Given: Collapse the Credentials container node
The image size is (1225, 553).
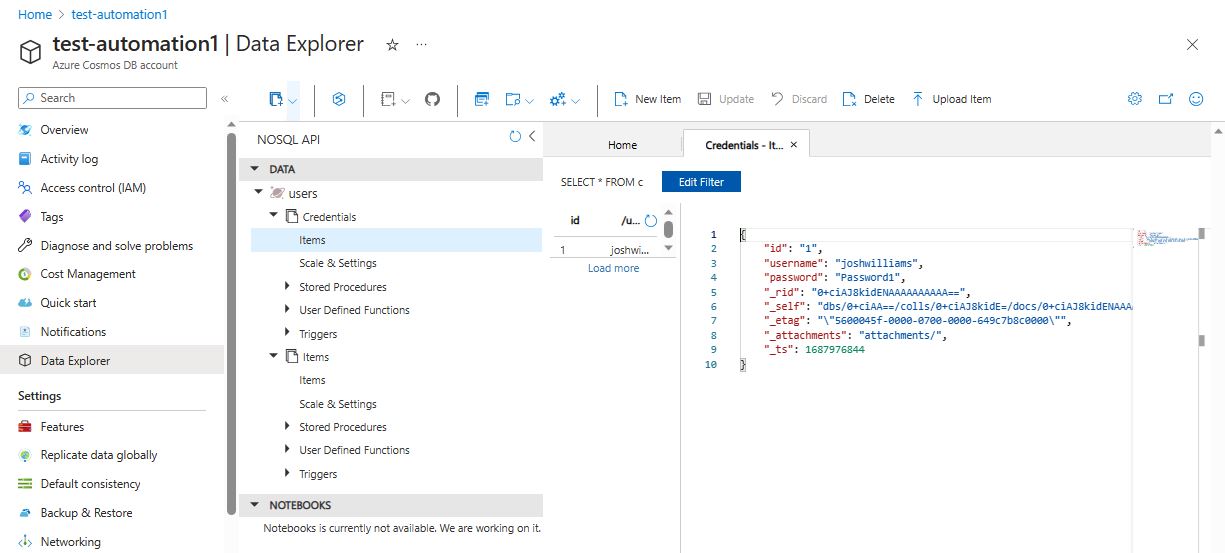Looking at the screenshot, I should pos(273,216).
